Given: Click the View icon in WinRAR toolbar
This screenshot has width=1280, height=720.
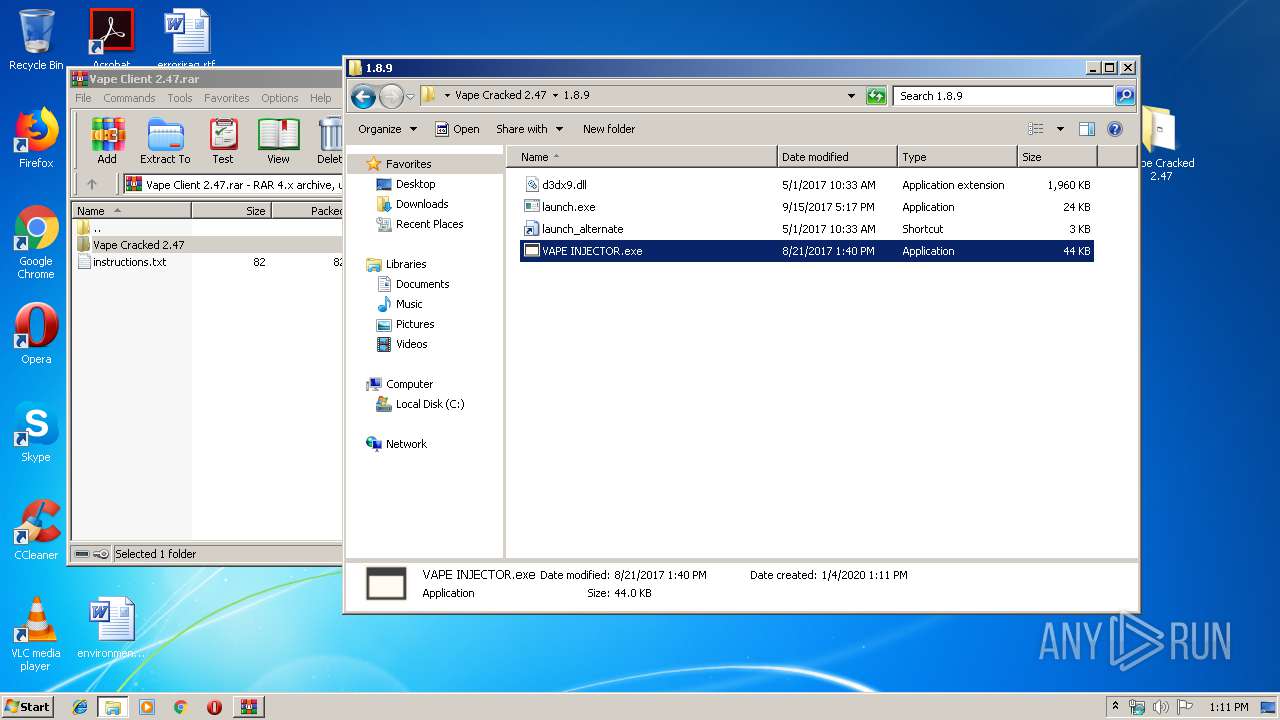Looking at the screenshot, I should (x=278, y=140).
